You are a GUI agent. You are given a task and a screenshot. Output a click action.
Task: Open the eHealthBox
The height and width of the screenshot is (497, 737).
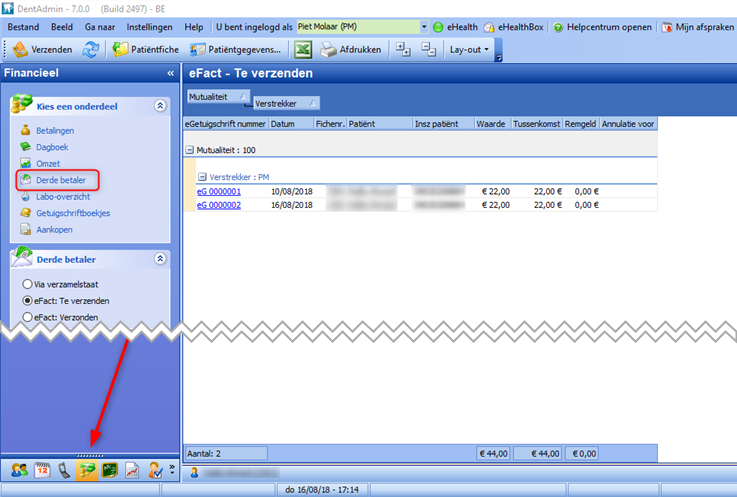(x=514, y=27)
